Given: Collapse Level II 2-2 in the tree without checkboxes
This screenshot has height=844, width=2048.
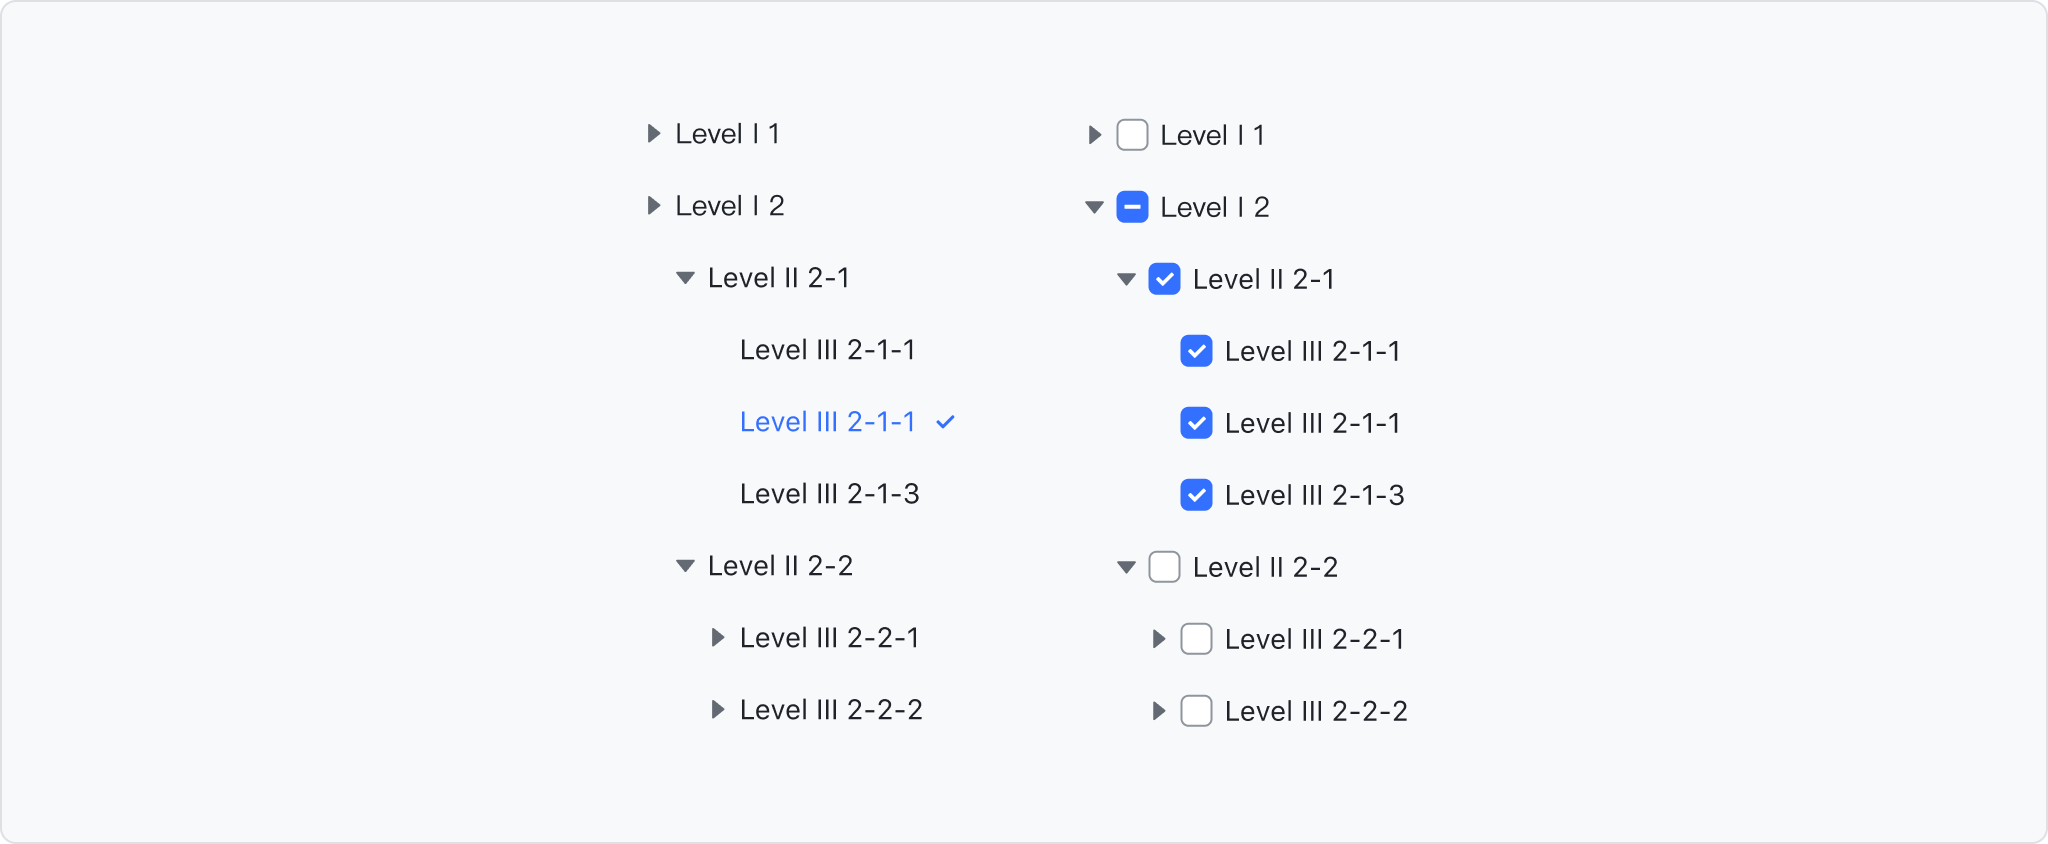Looking at the screenshot, I should click(x=685, y=566).
